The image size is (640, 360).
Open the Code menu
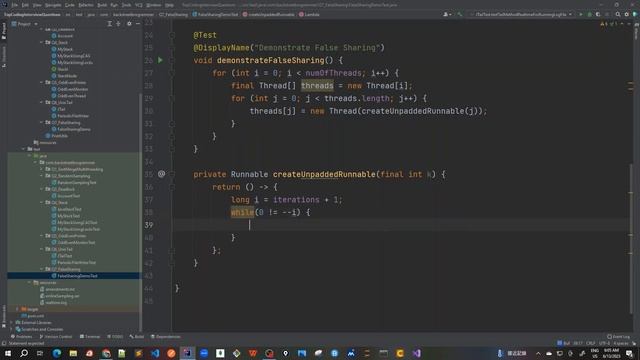tap(70, 5)
